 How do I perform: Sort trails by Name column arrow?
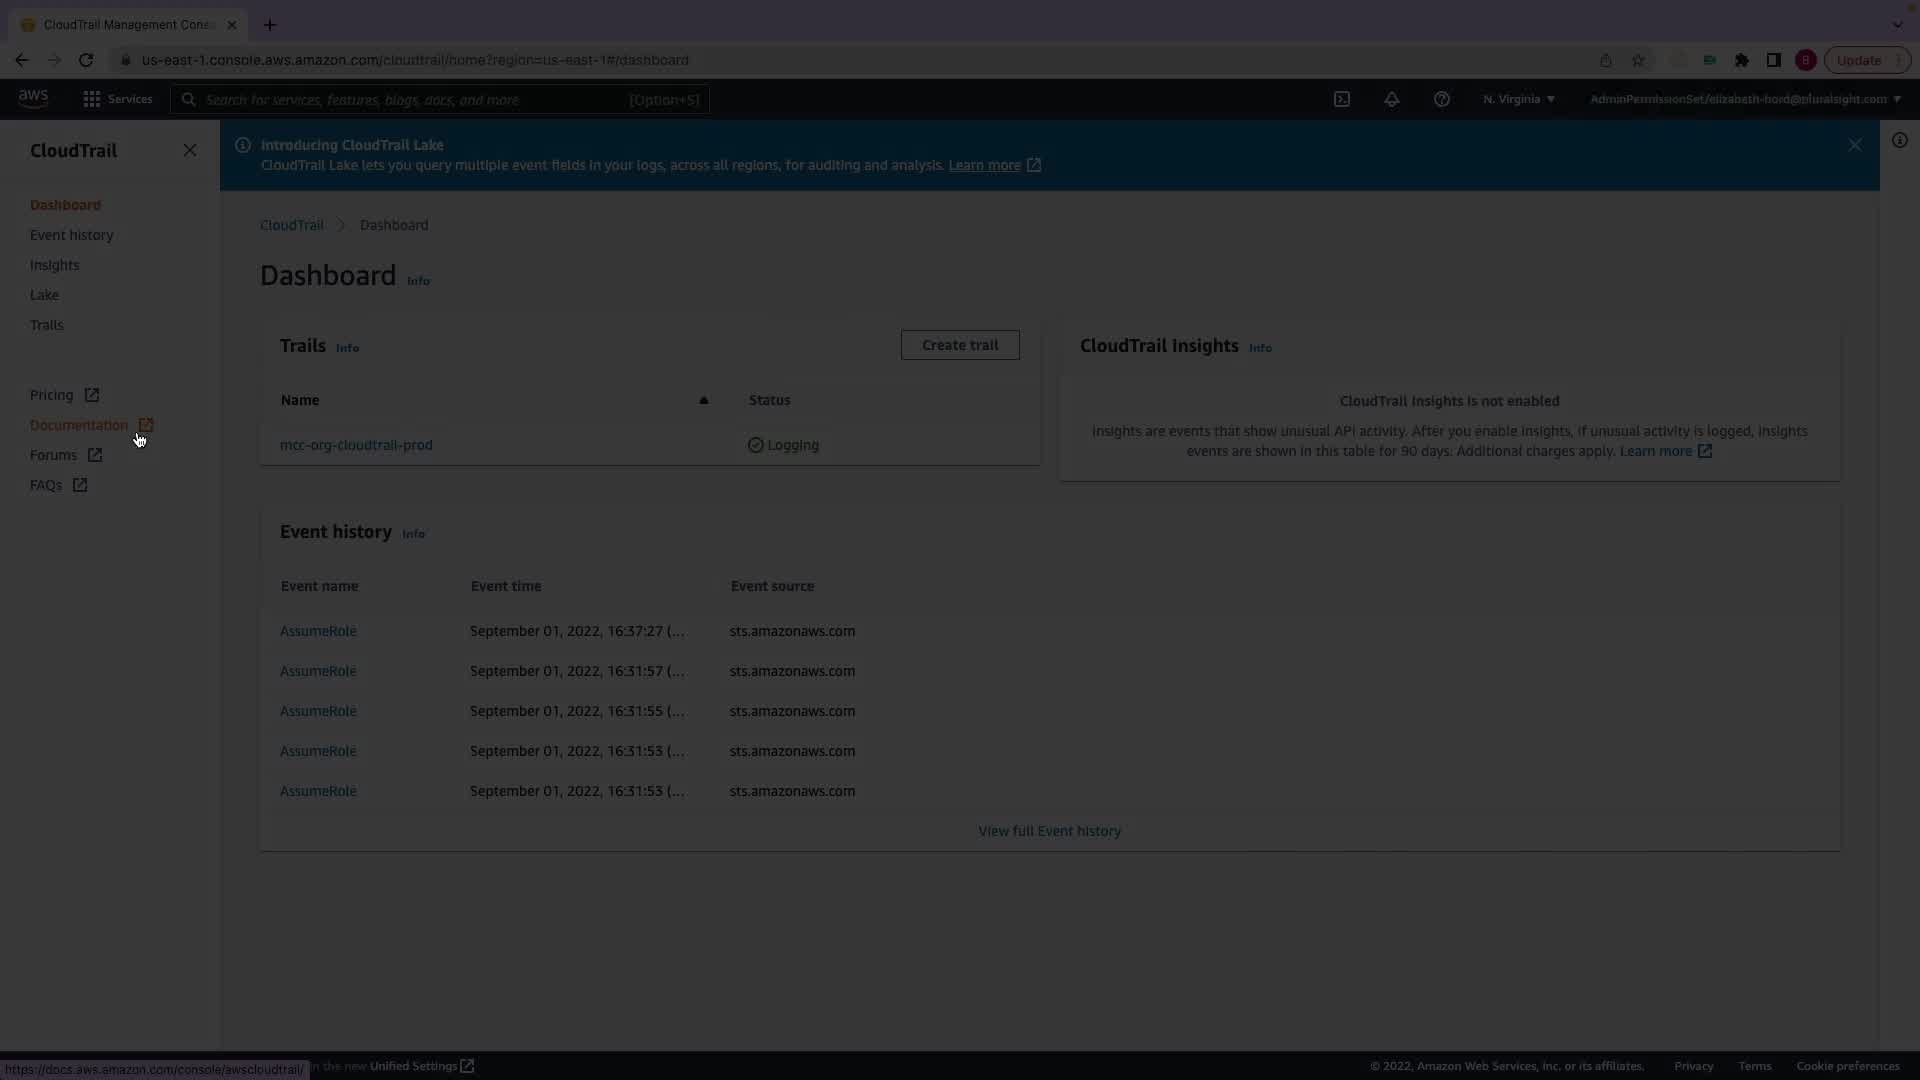[703, 400]
